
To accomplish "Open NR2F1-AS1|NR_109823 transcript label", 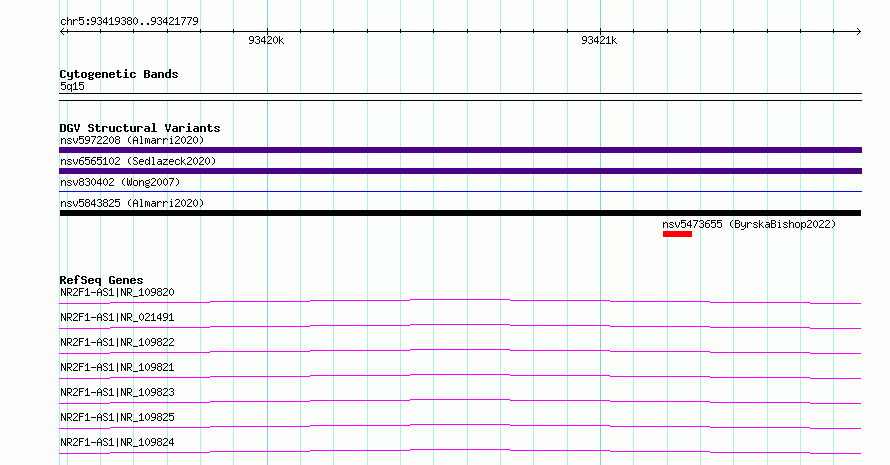I will pyautogui.click(x=117, y=392).
